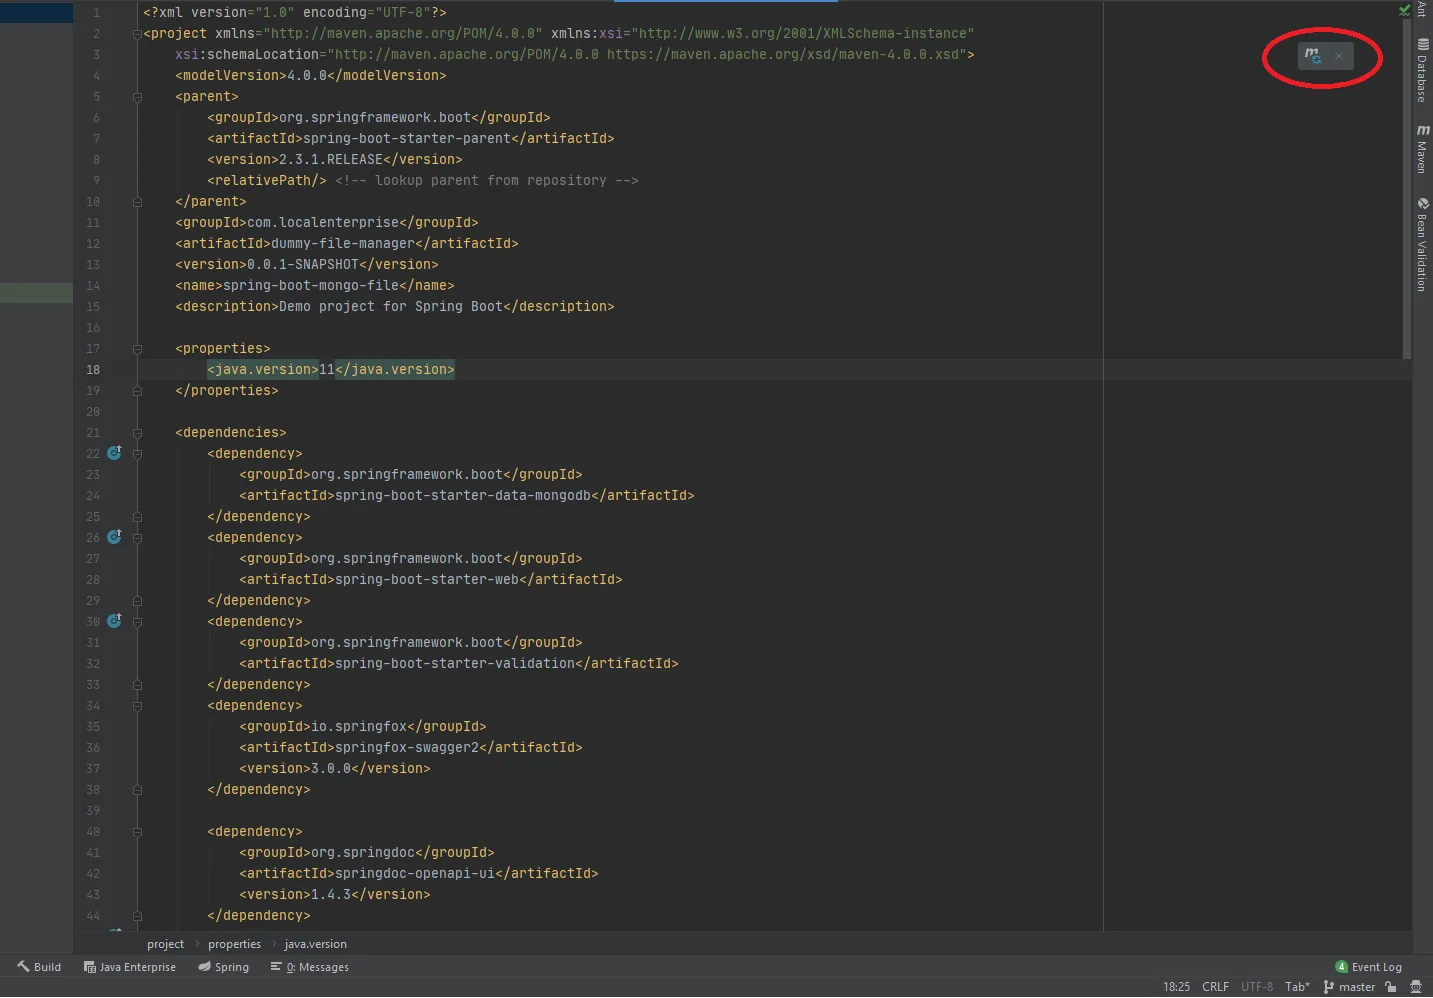The image size is (1433, 998).
Task: Select the properties breadcrumb
Action: click(x=234, y=944)
